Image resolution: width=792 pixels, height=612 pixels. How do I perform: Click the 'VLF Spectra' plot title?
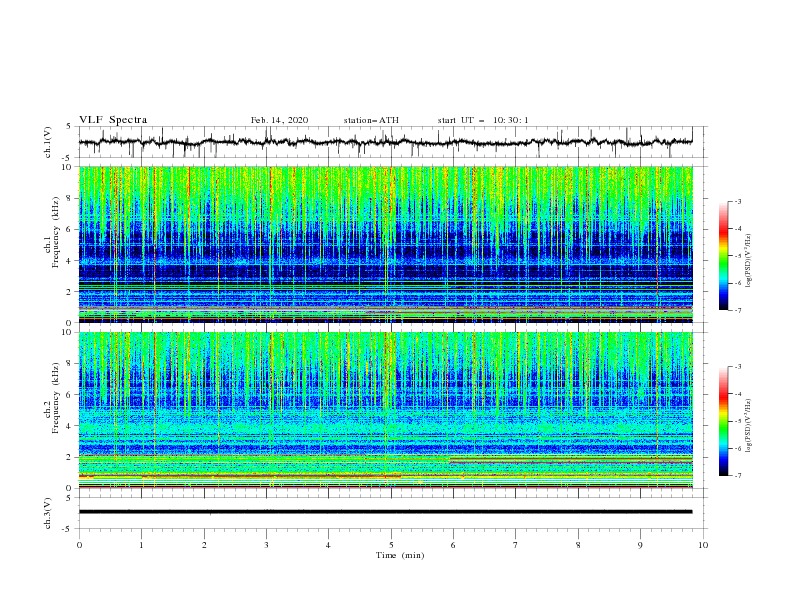pos(113,120)
